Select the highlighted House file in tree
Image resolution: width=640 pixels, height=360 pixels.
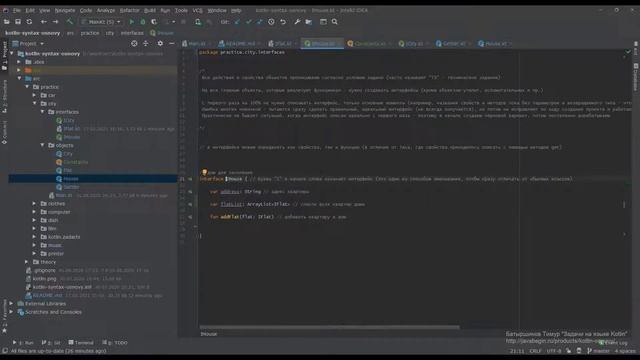[71, 179]
